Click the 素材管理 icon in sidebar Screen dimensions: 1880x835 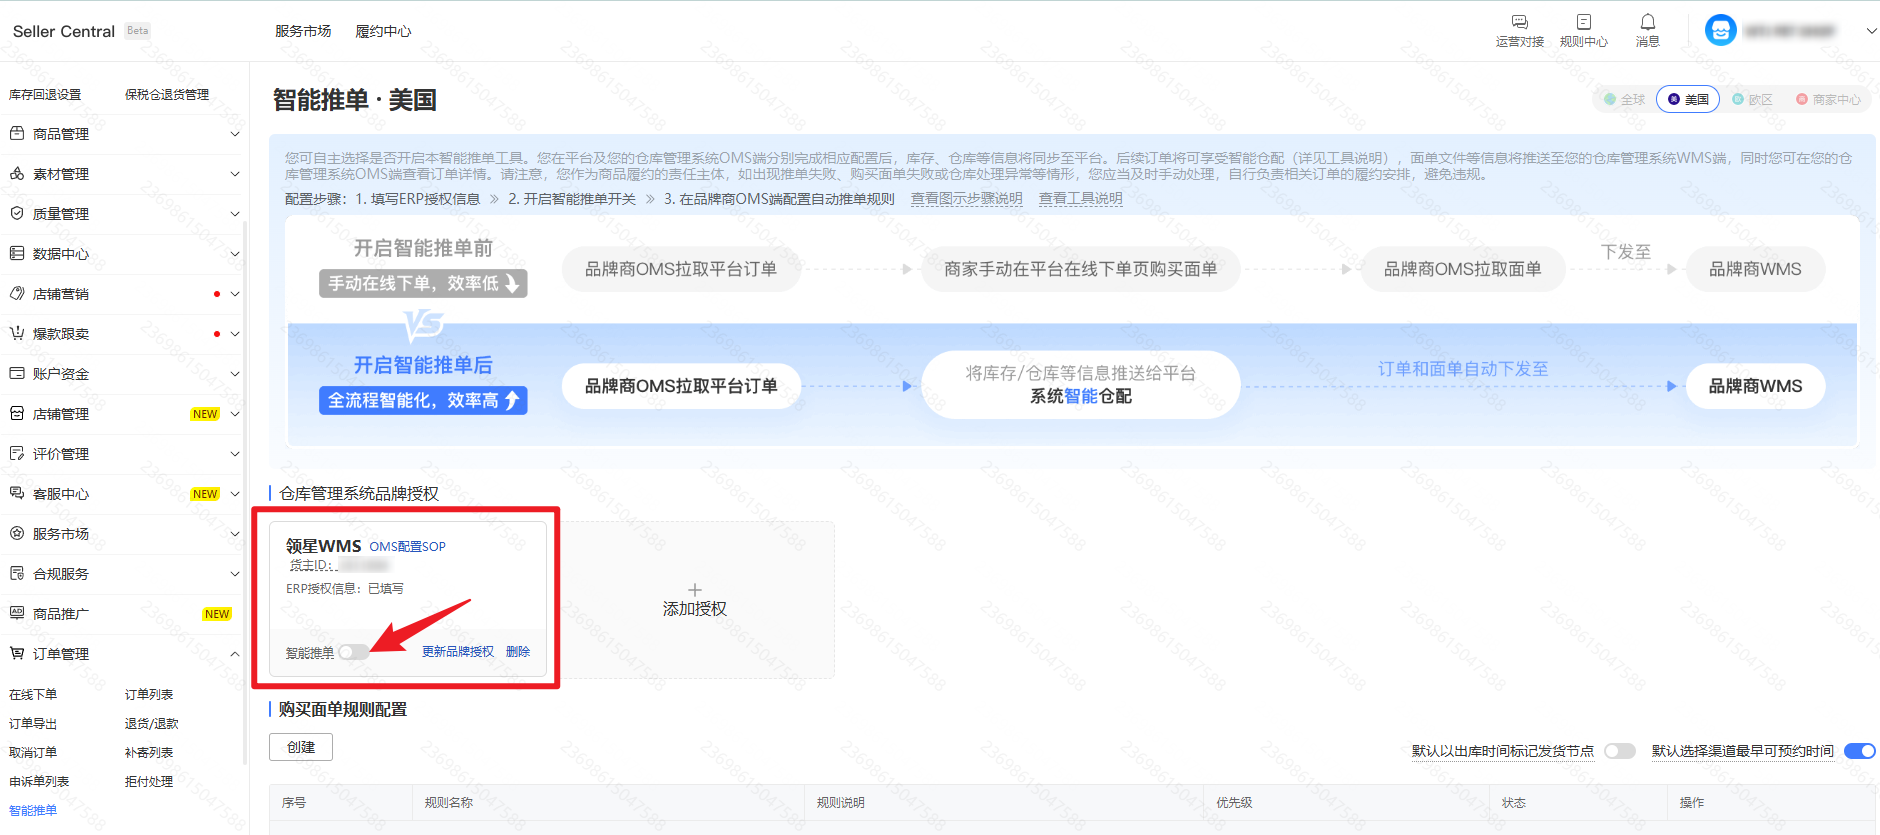pyautogui.click(x=17, y=173)
